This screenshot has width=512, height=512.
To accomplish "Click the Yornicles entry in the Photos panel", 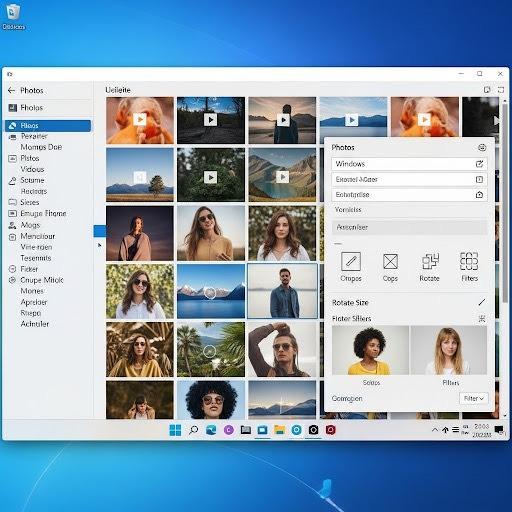I will point(348,209).
